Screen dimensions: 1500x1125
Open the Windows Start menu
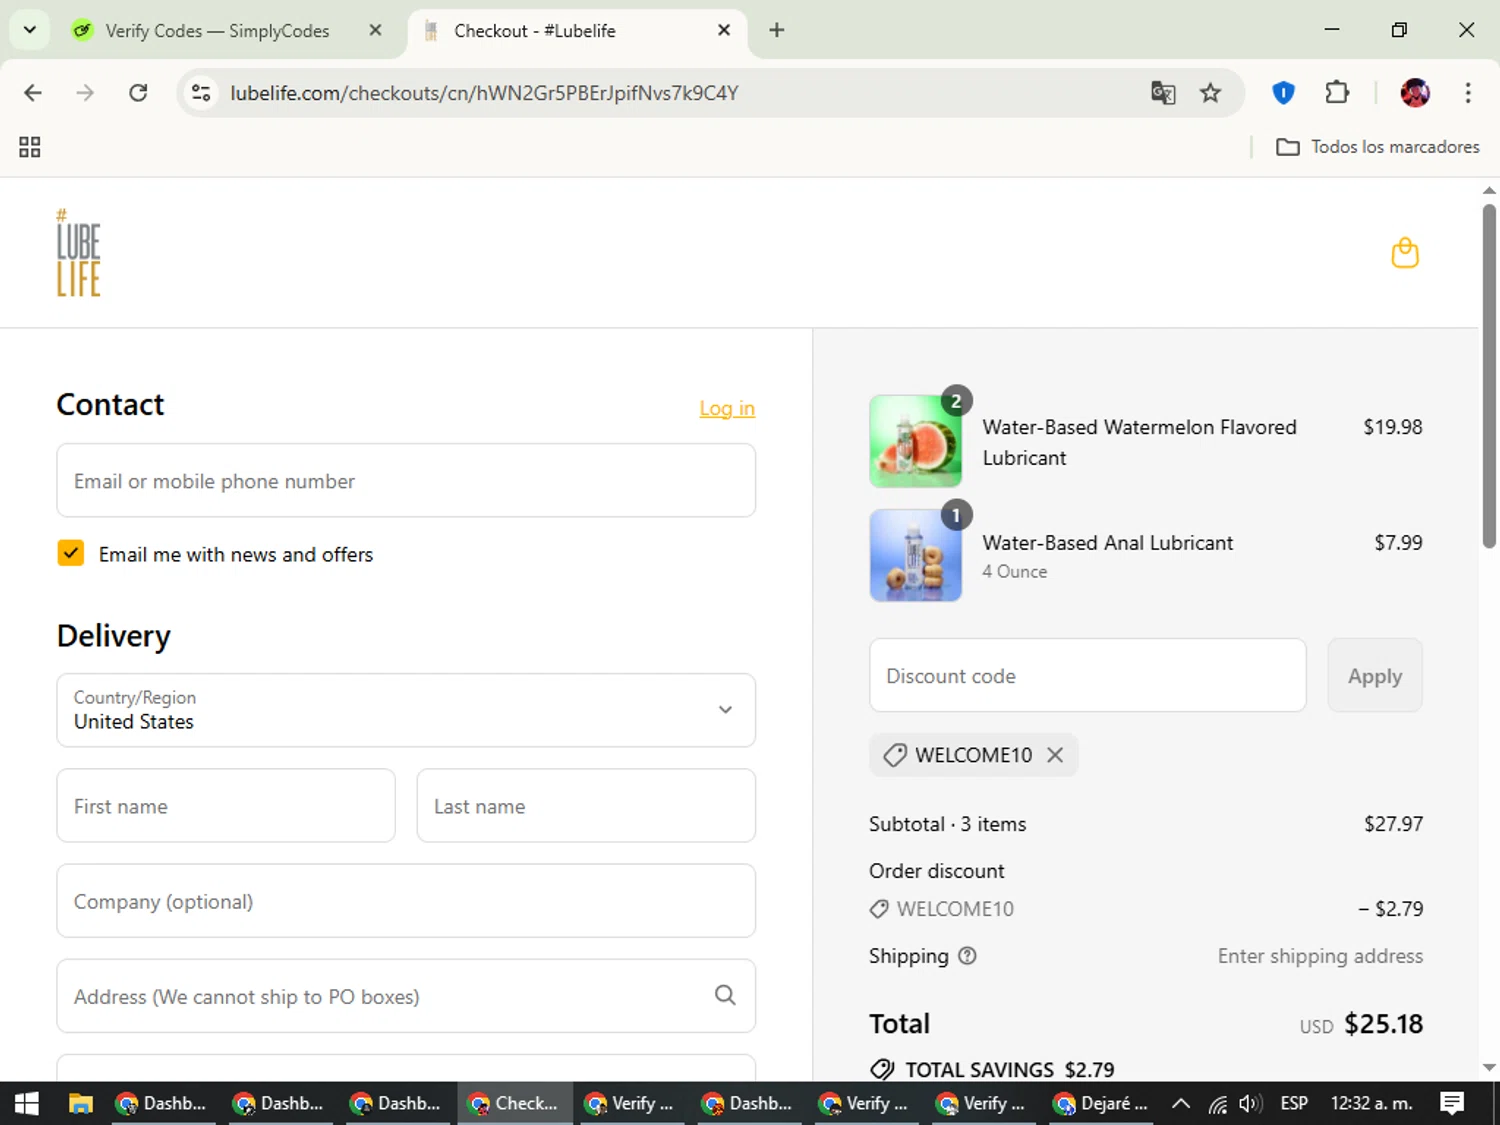click(27, 1103)
